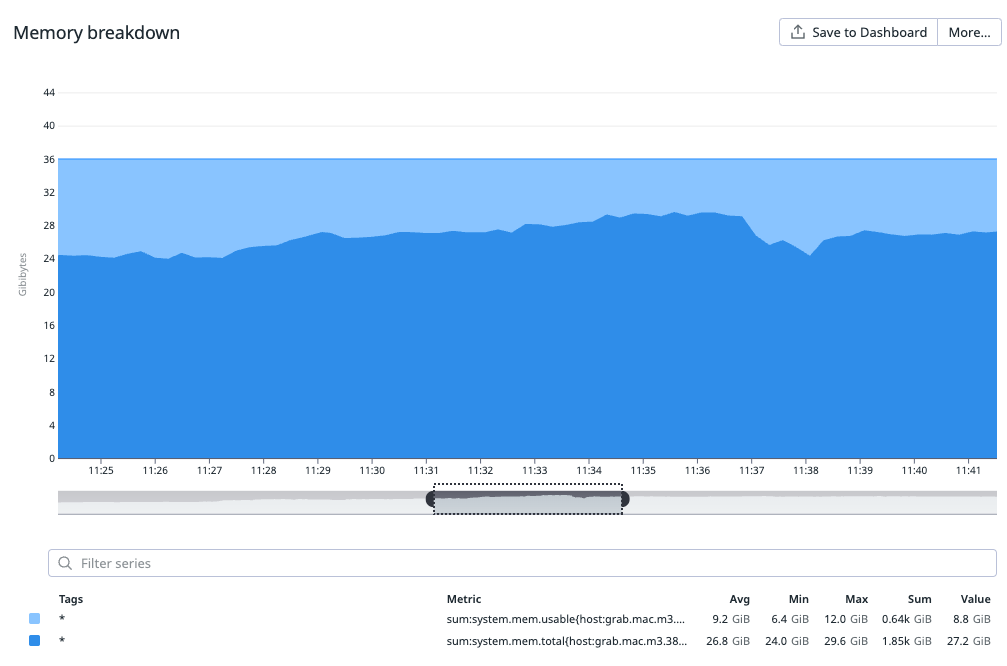Sort series by the Sum column header
1007x666 pixels.
pyautogui.click(x=919, y=599)
